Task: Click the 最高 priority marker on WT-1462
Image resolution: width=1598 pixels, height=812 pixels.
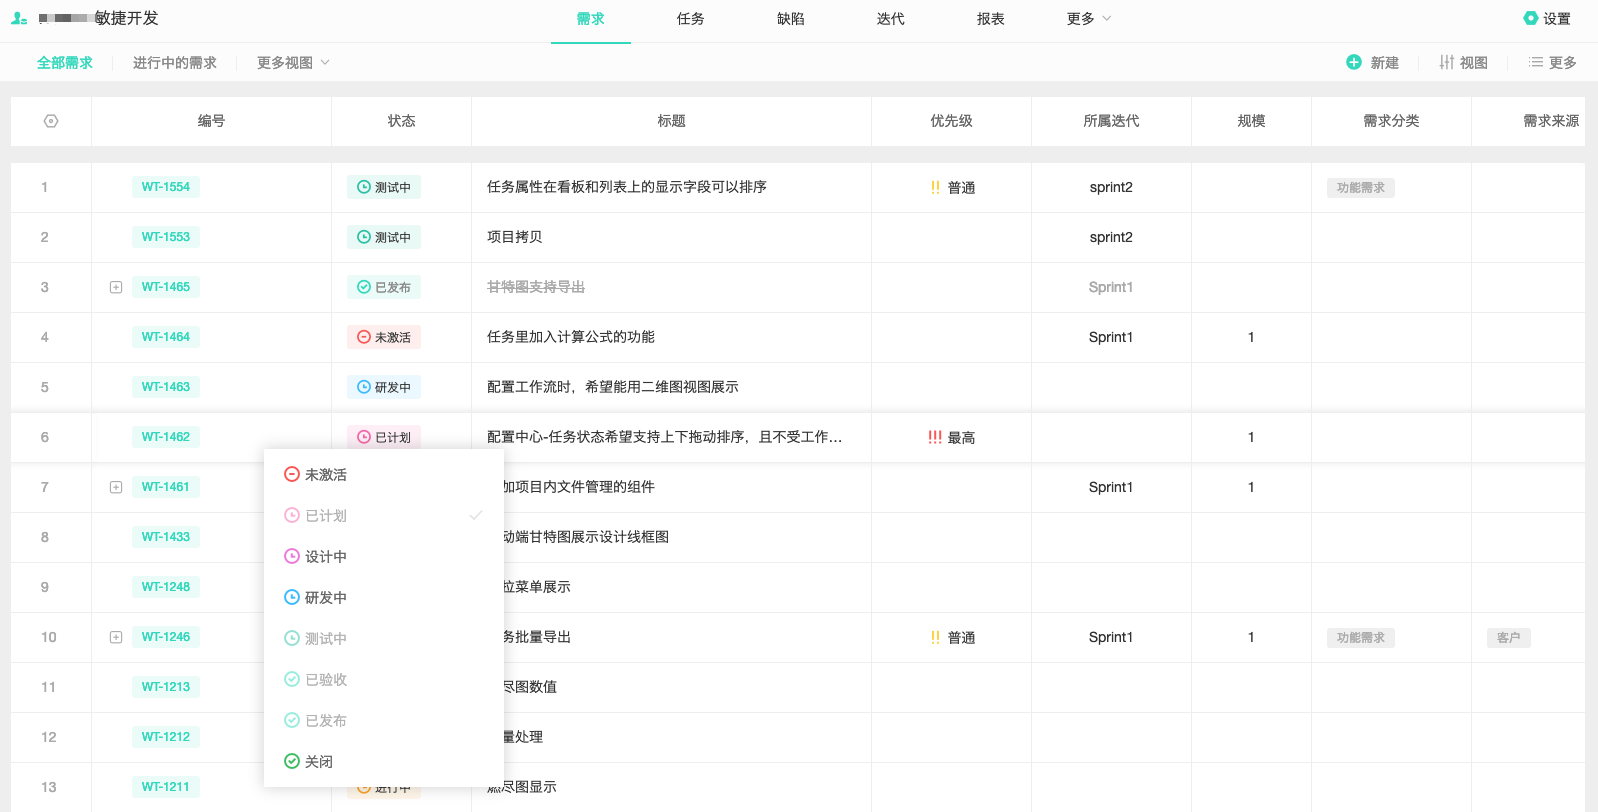Action: pyautogui.click(x=951, y=437)
